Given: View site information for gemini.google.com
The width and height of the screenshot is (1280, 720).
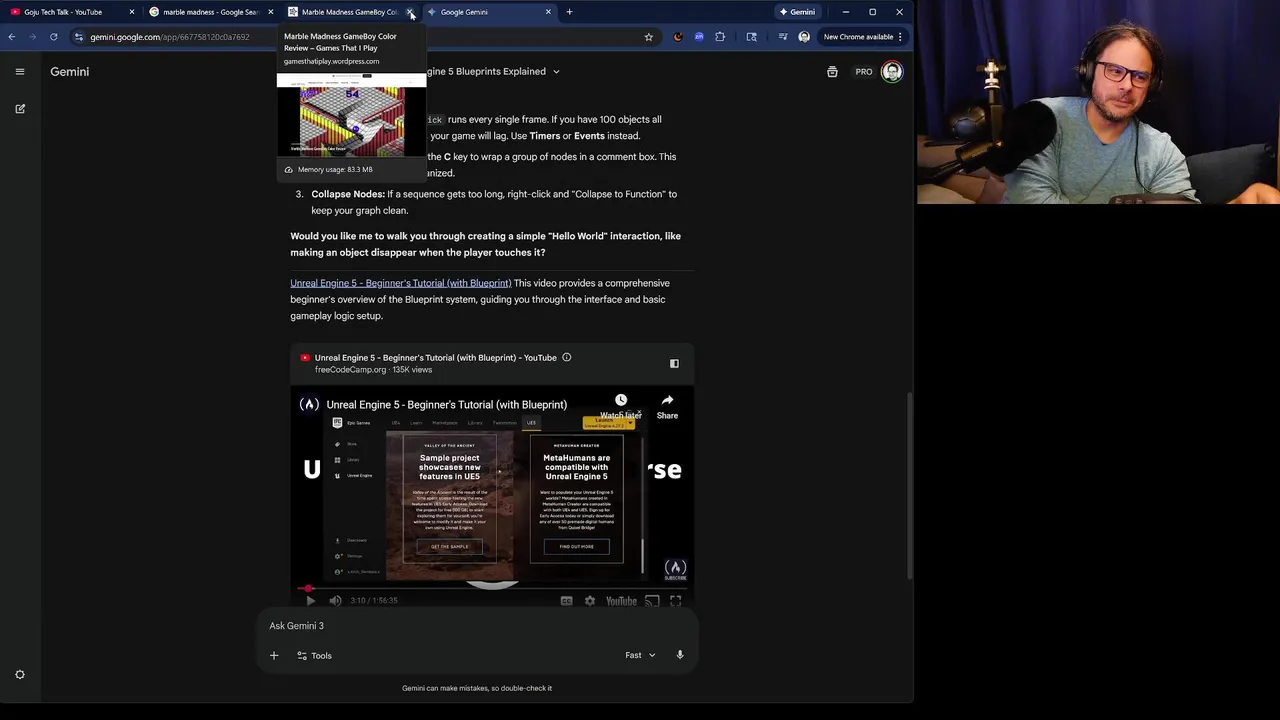Looking at the screenshot, I should point(78,37).
